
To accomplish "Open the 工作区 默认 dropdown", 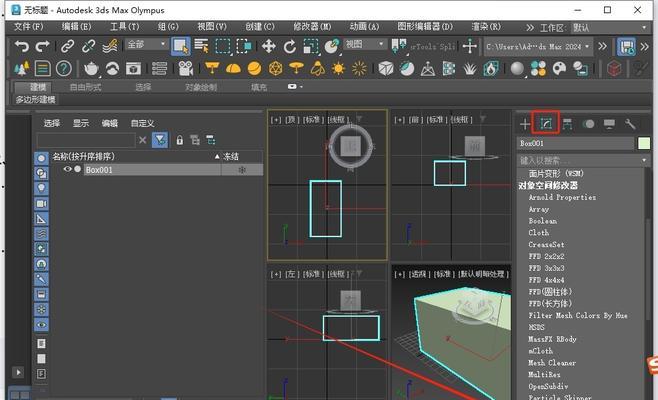I will click(610, 28).
